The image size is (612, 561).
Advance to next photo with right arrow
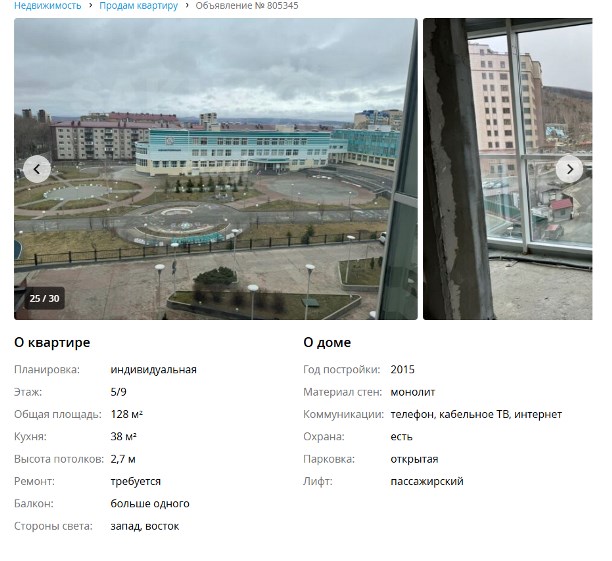569,169
